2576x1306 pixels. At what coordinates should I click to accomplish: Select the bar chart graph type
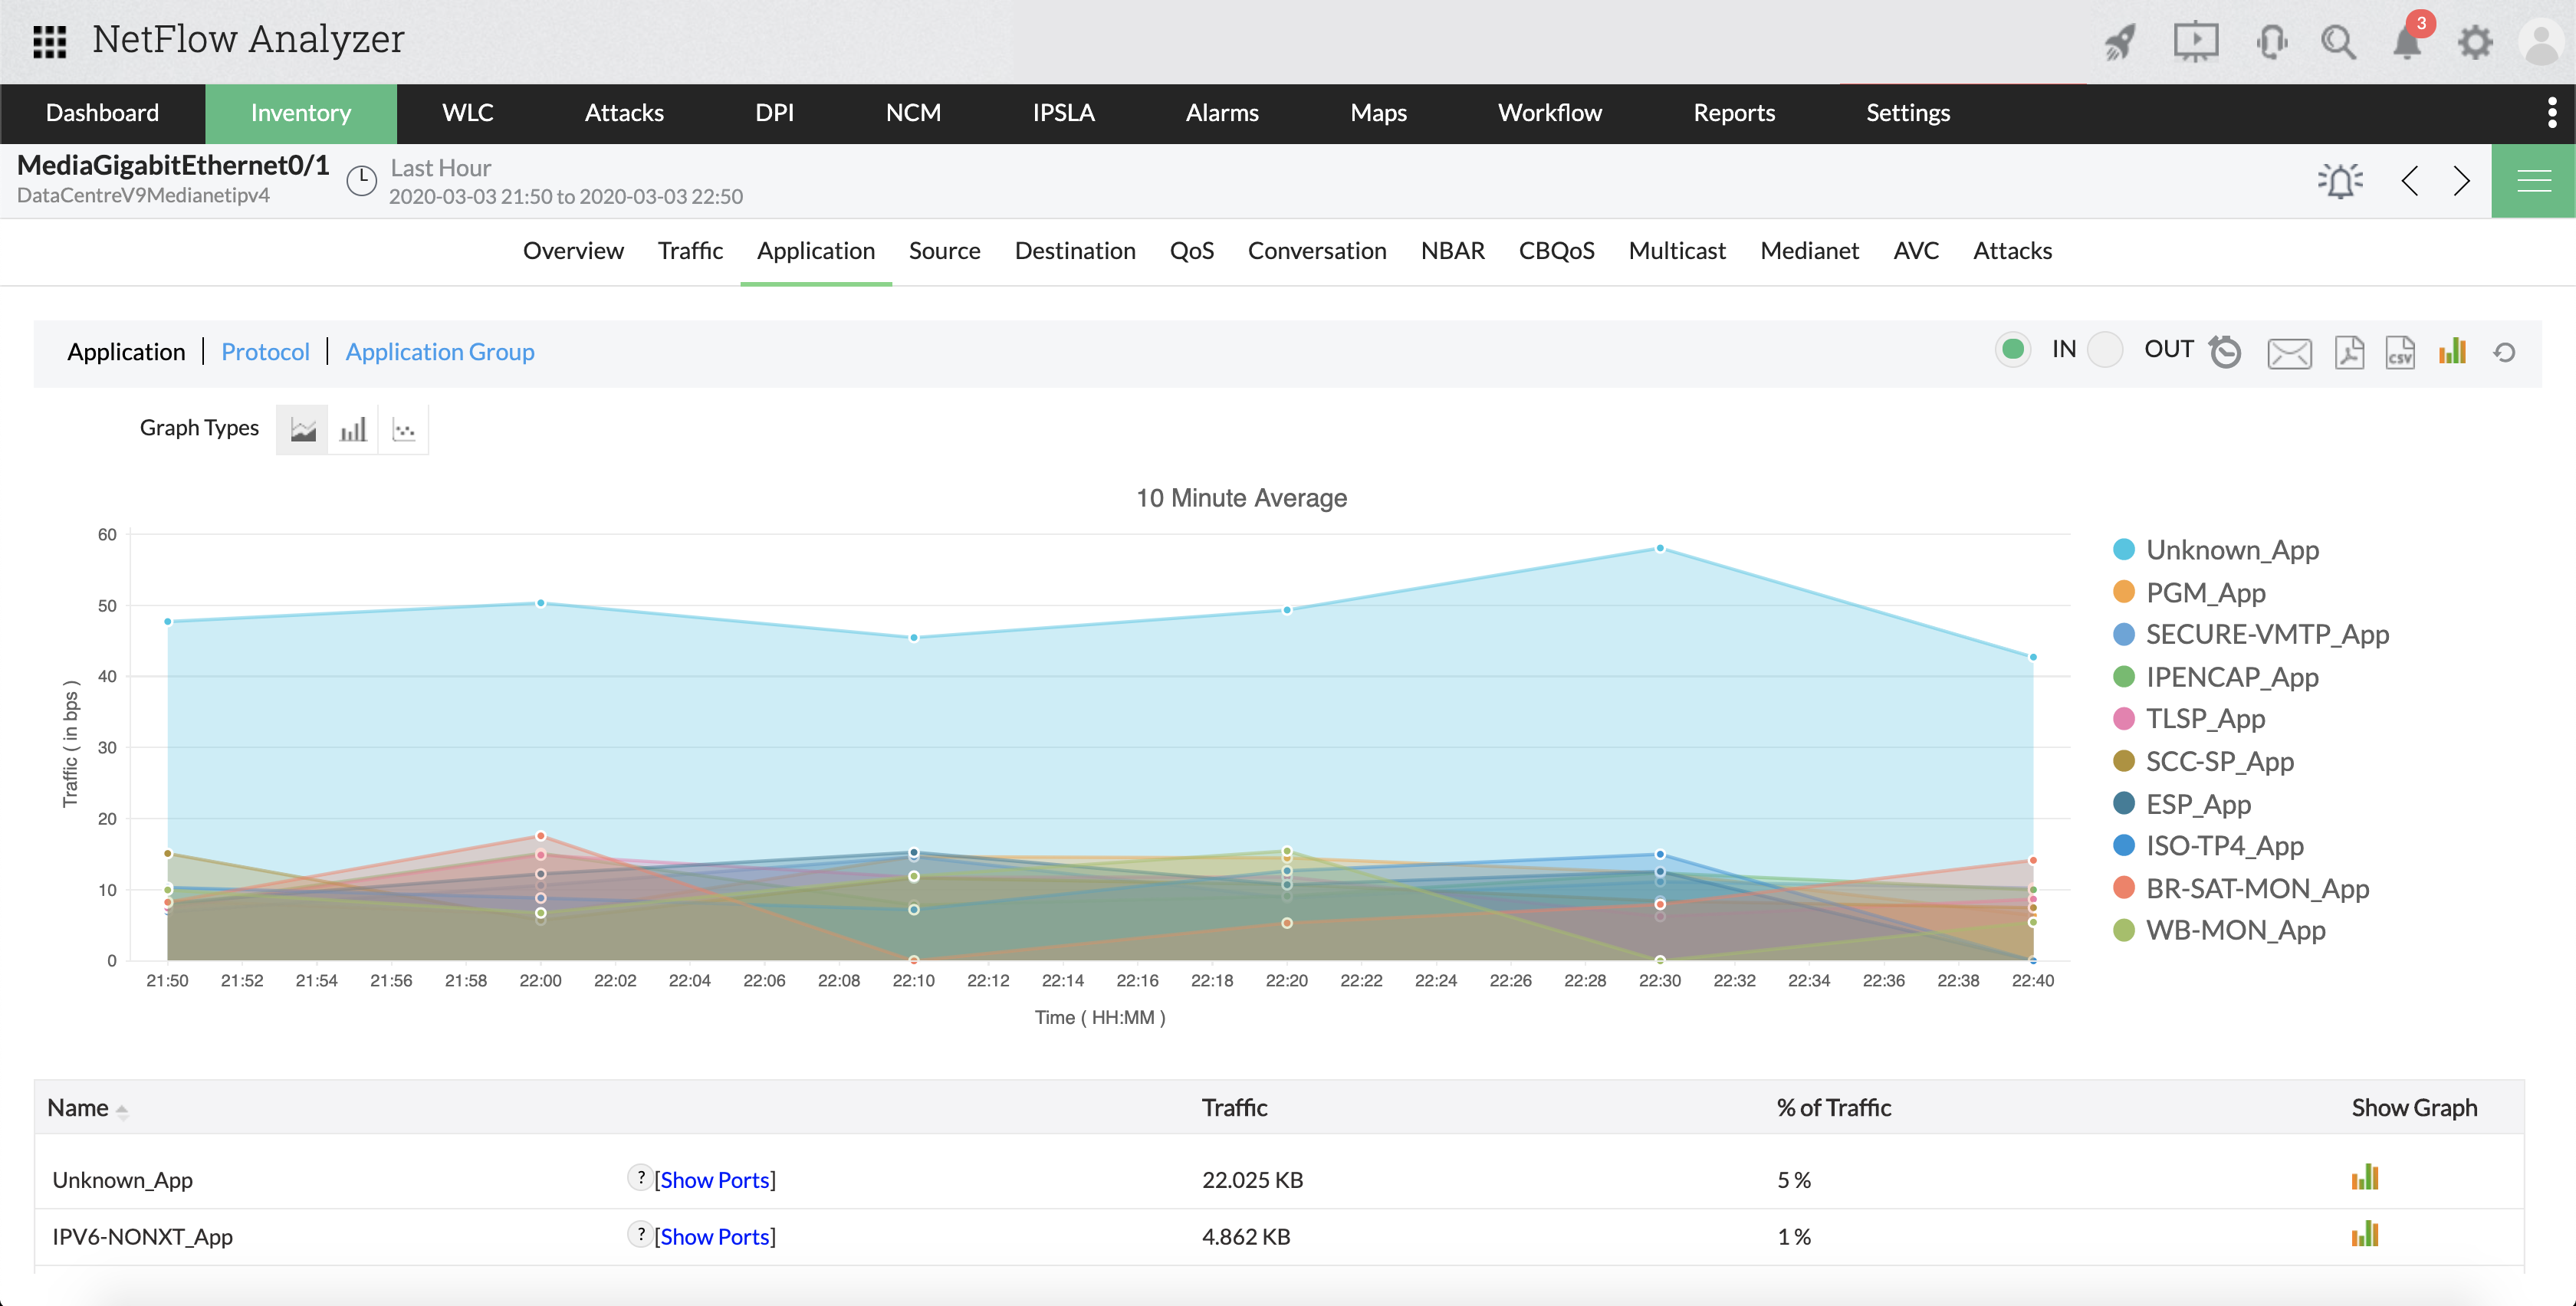coord(353,430)
